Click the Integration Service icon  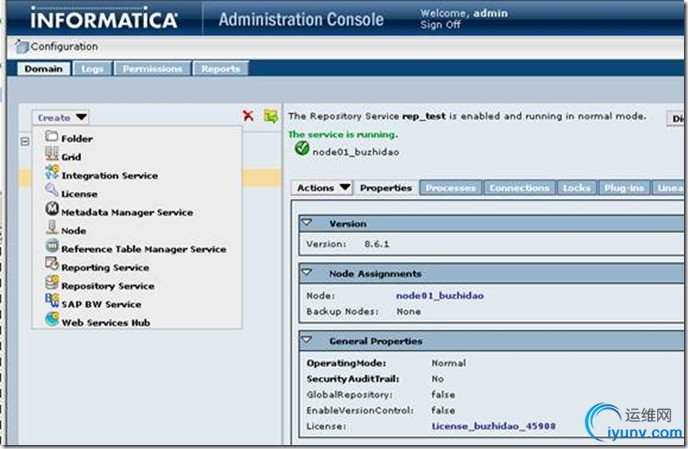pyautogui.click(x=52, y=172)
